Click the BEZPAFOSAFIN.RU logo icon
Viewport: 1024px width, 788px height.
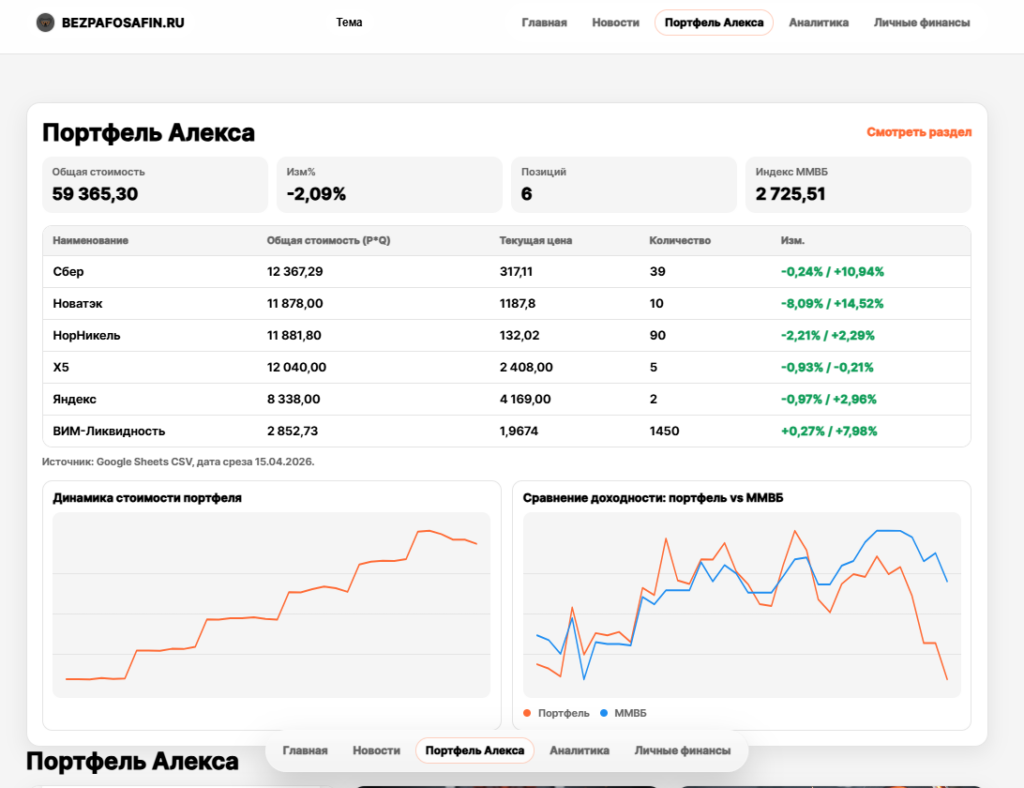[x=45, y=22]
